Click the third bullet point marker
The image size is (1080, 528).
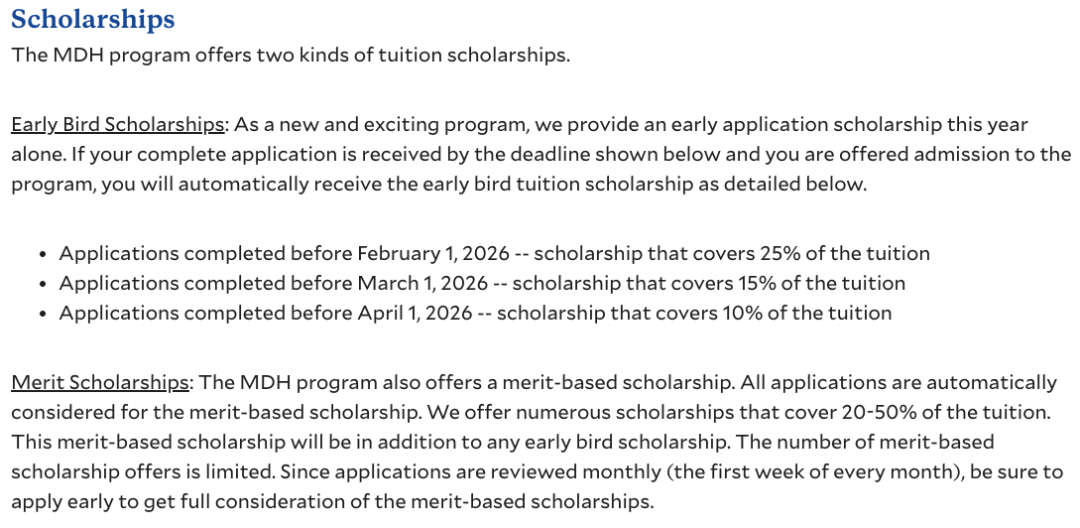(x=40, y=314)
